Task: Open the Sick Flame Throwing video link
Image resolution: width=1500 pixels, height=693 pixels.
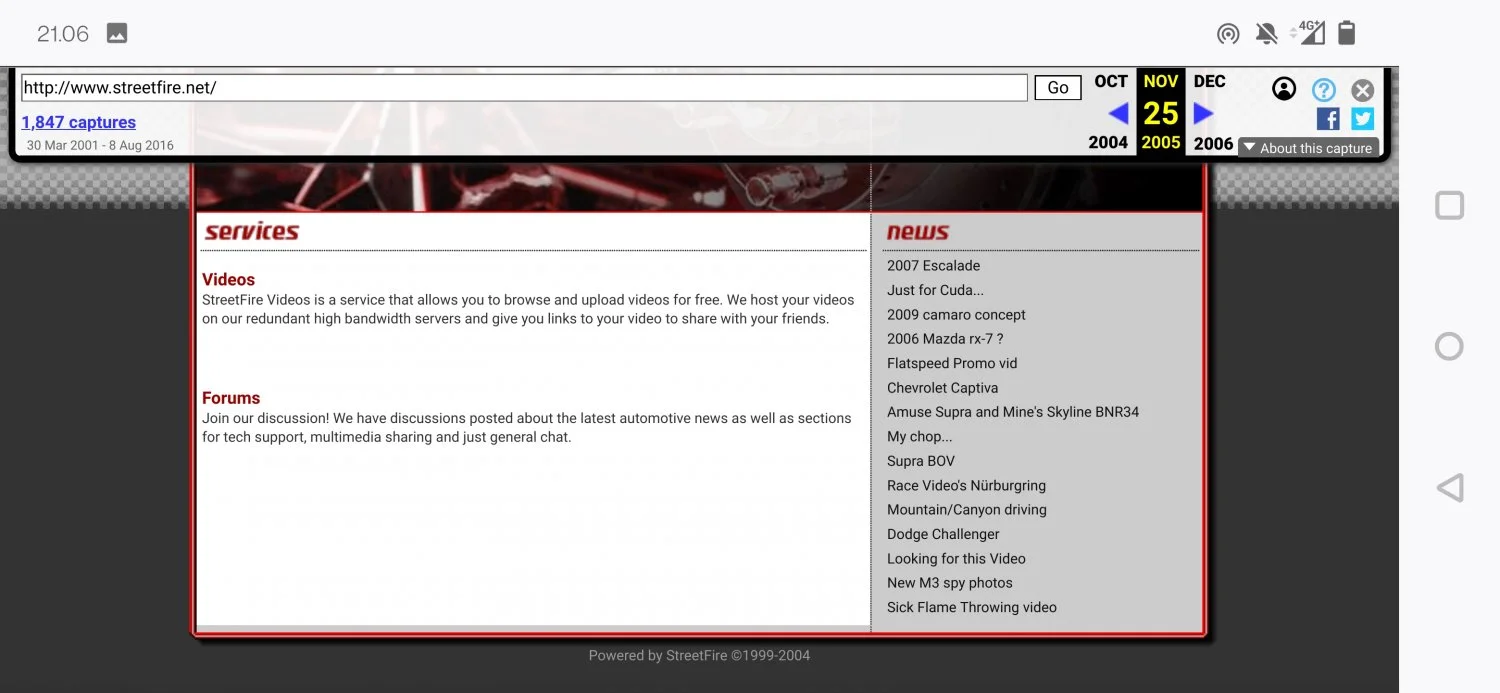Action: coord(971,606)
